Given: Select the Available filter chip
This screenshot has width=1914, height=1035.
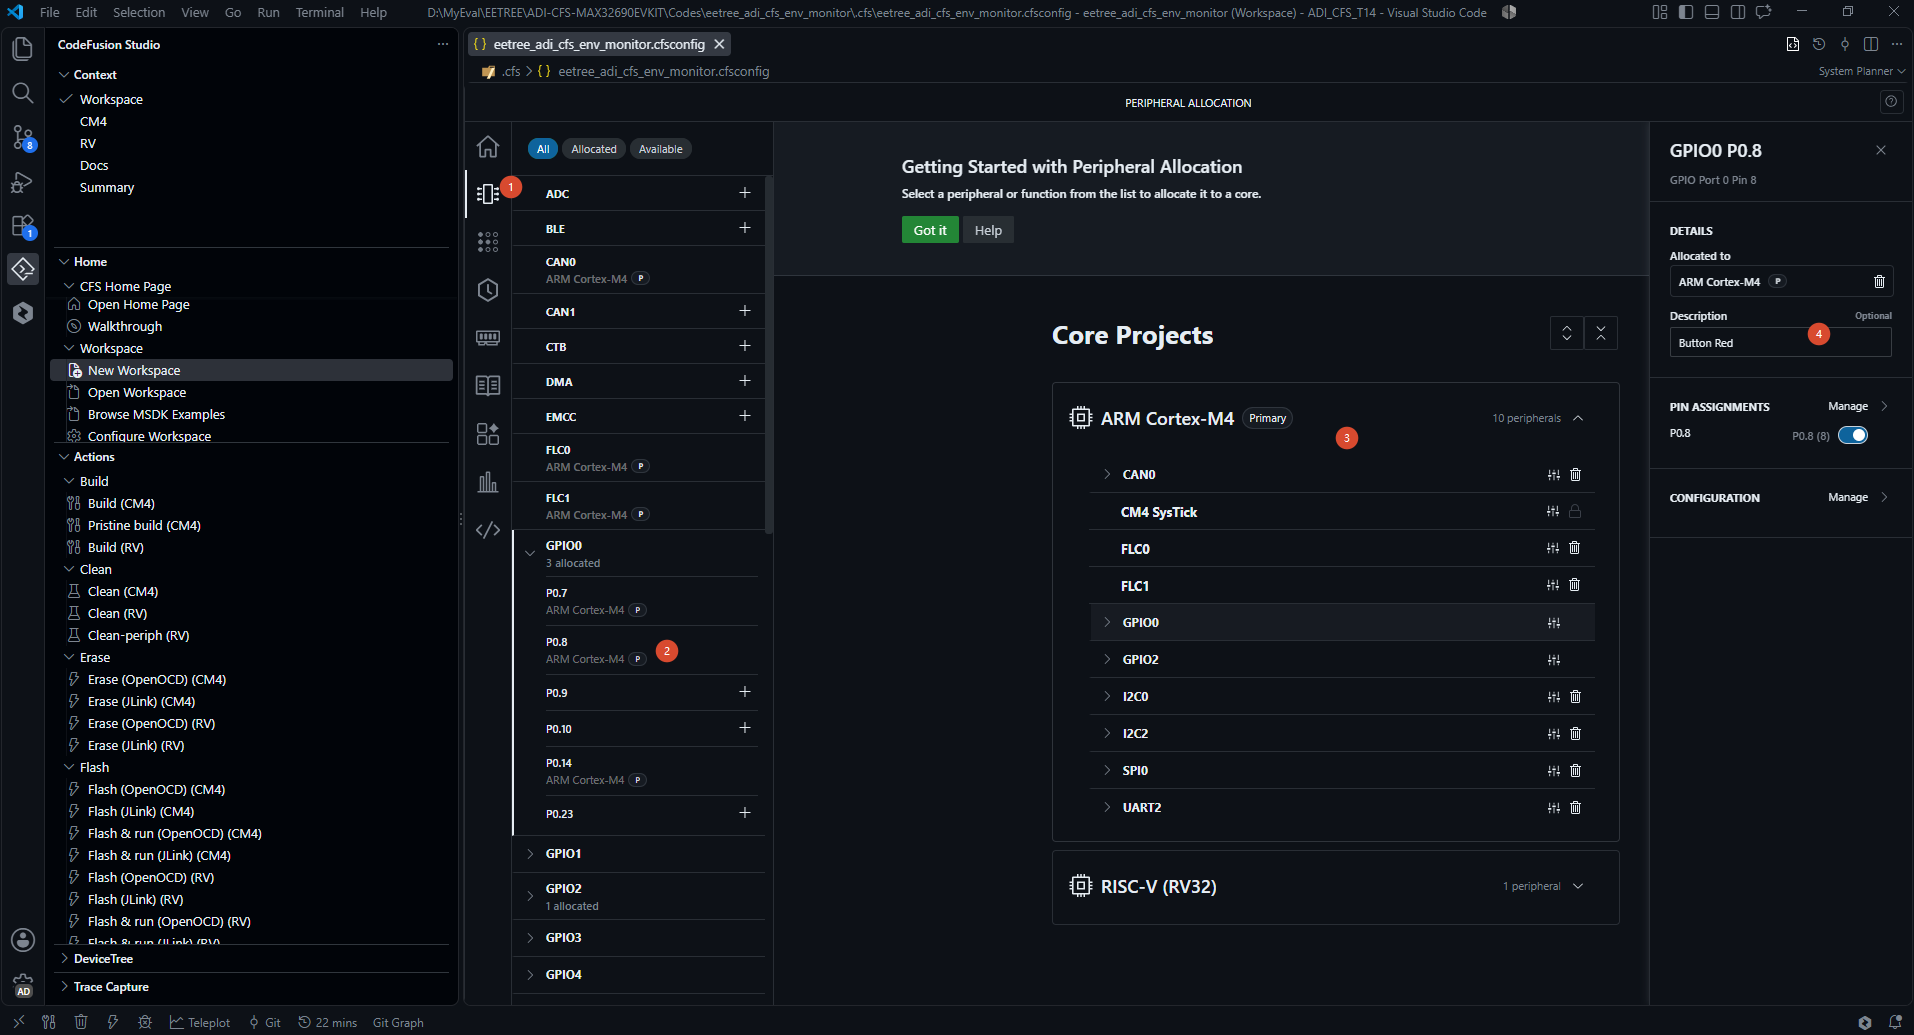Looking at the screenshot, I should click(661, 149).
